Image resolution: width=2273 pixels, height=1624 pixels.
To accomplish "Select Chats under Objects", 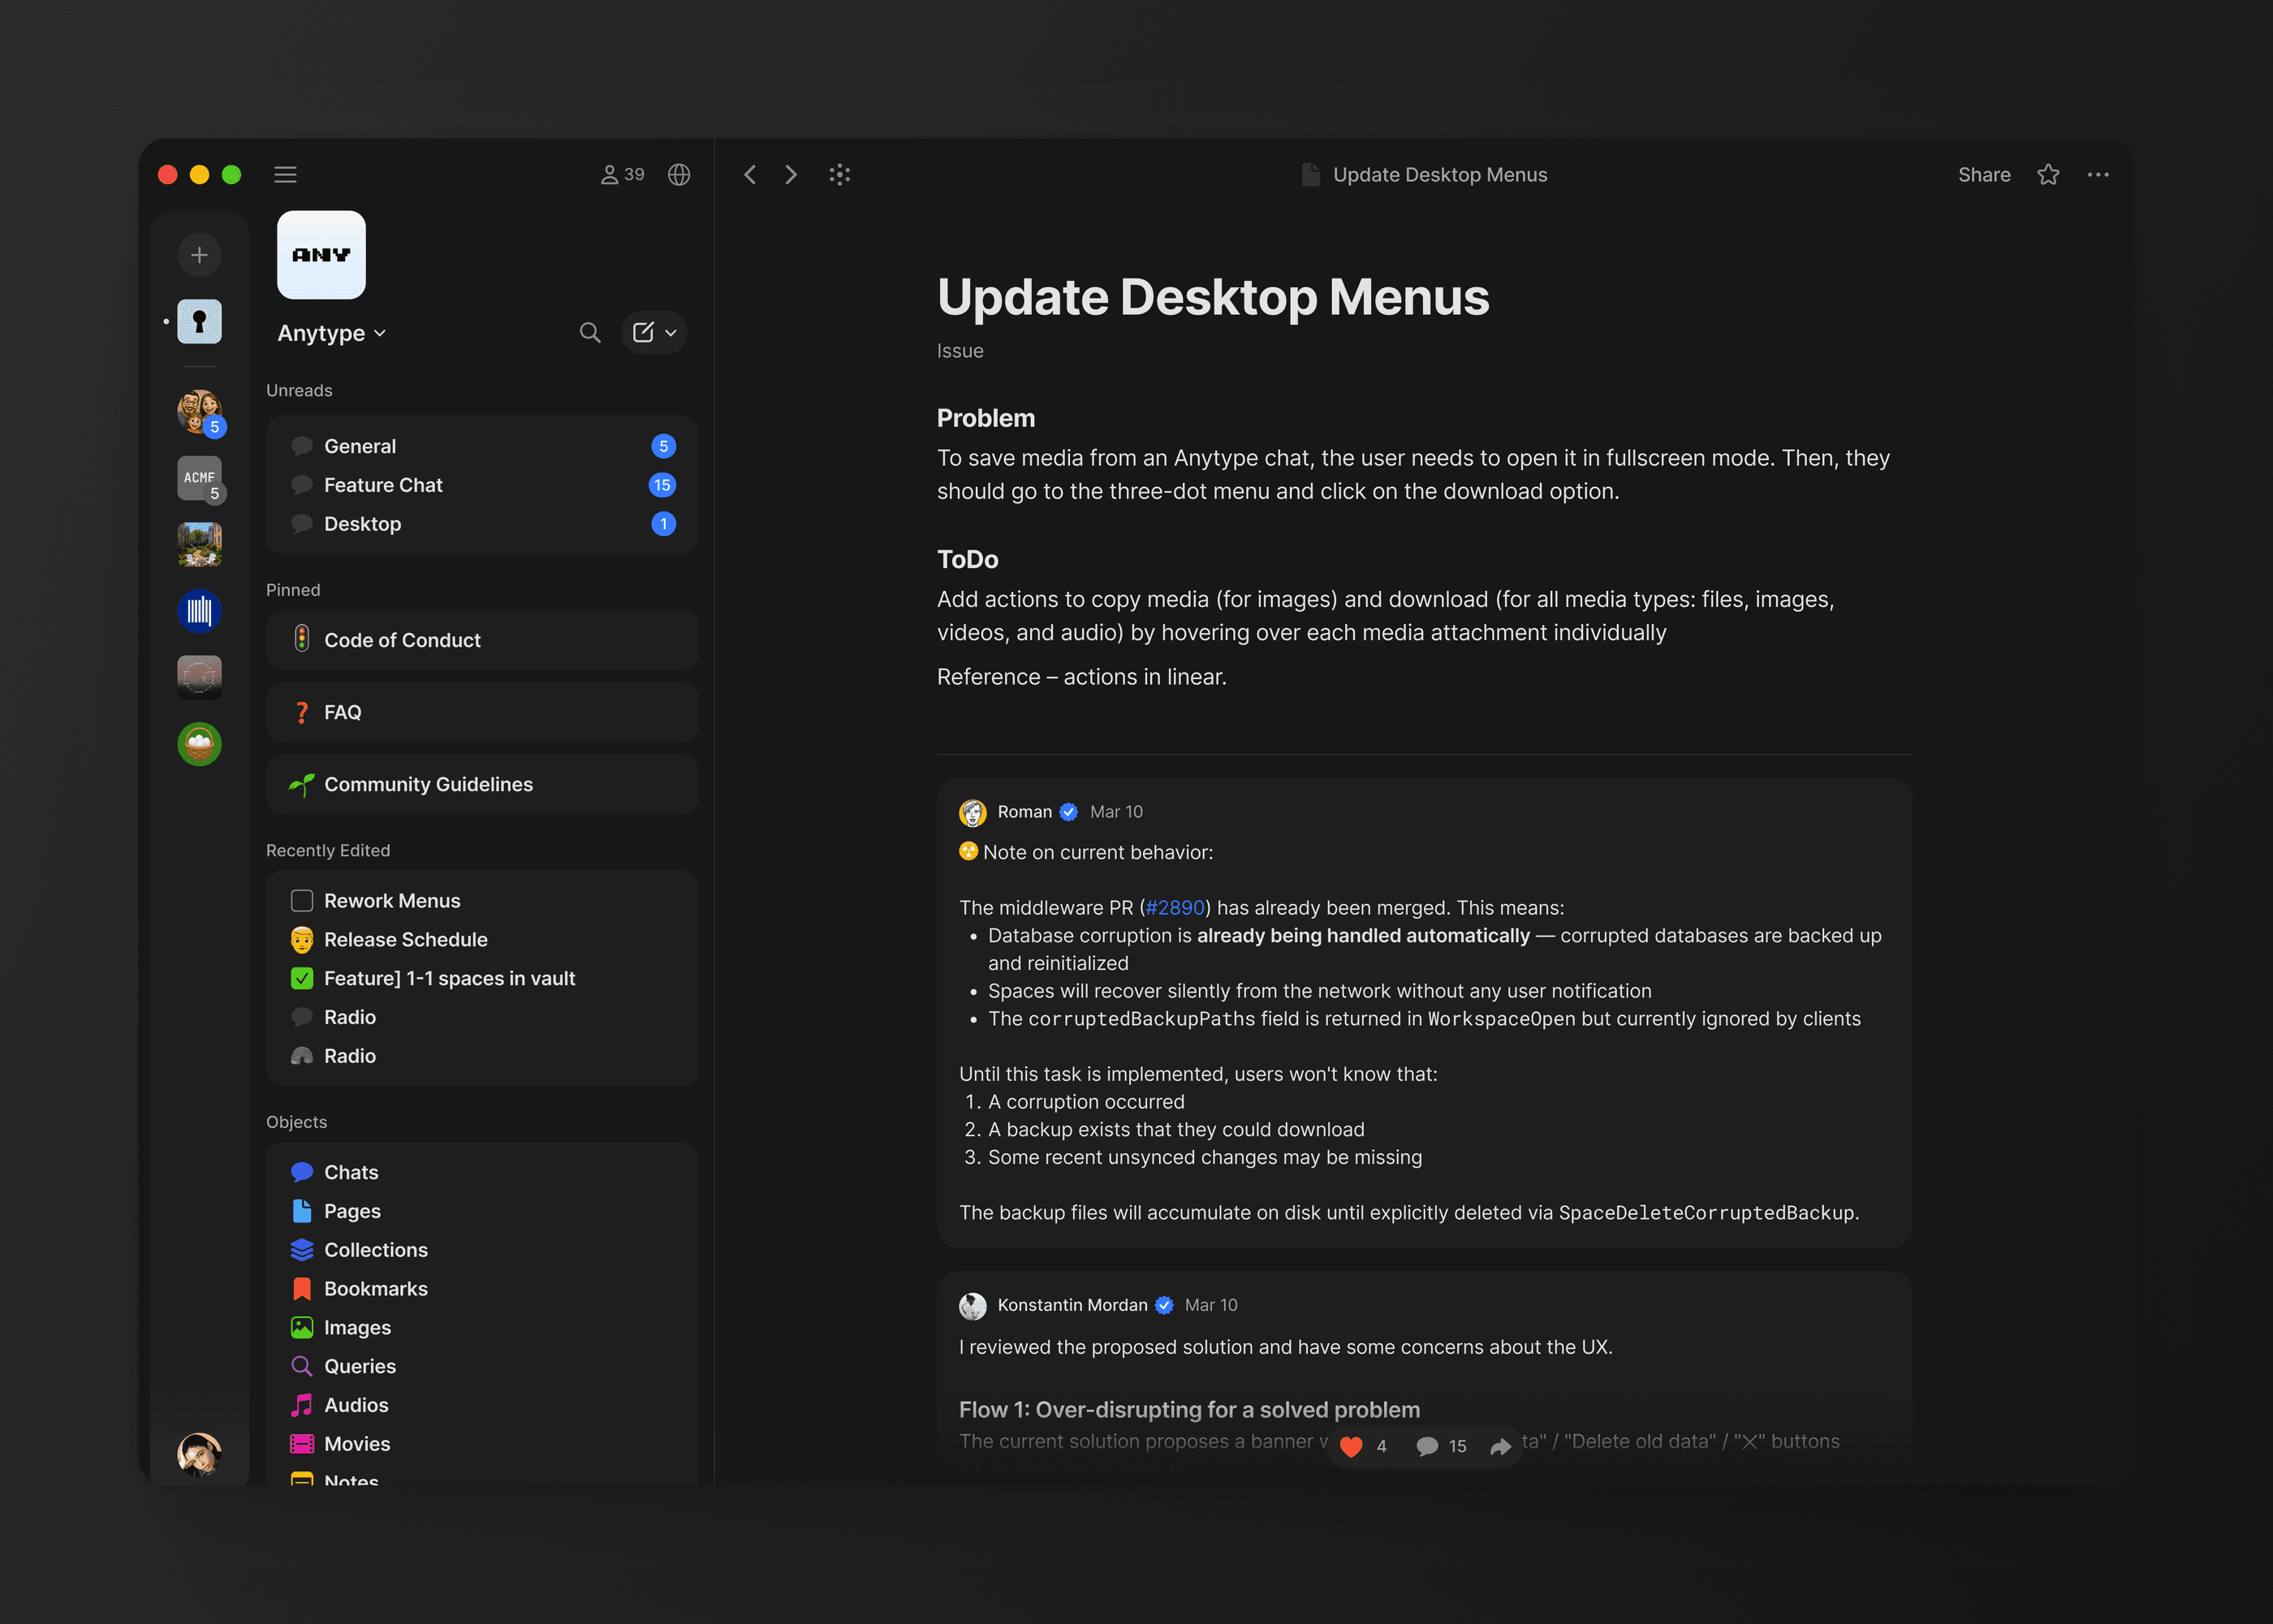I will (x=482, y=1172).
